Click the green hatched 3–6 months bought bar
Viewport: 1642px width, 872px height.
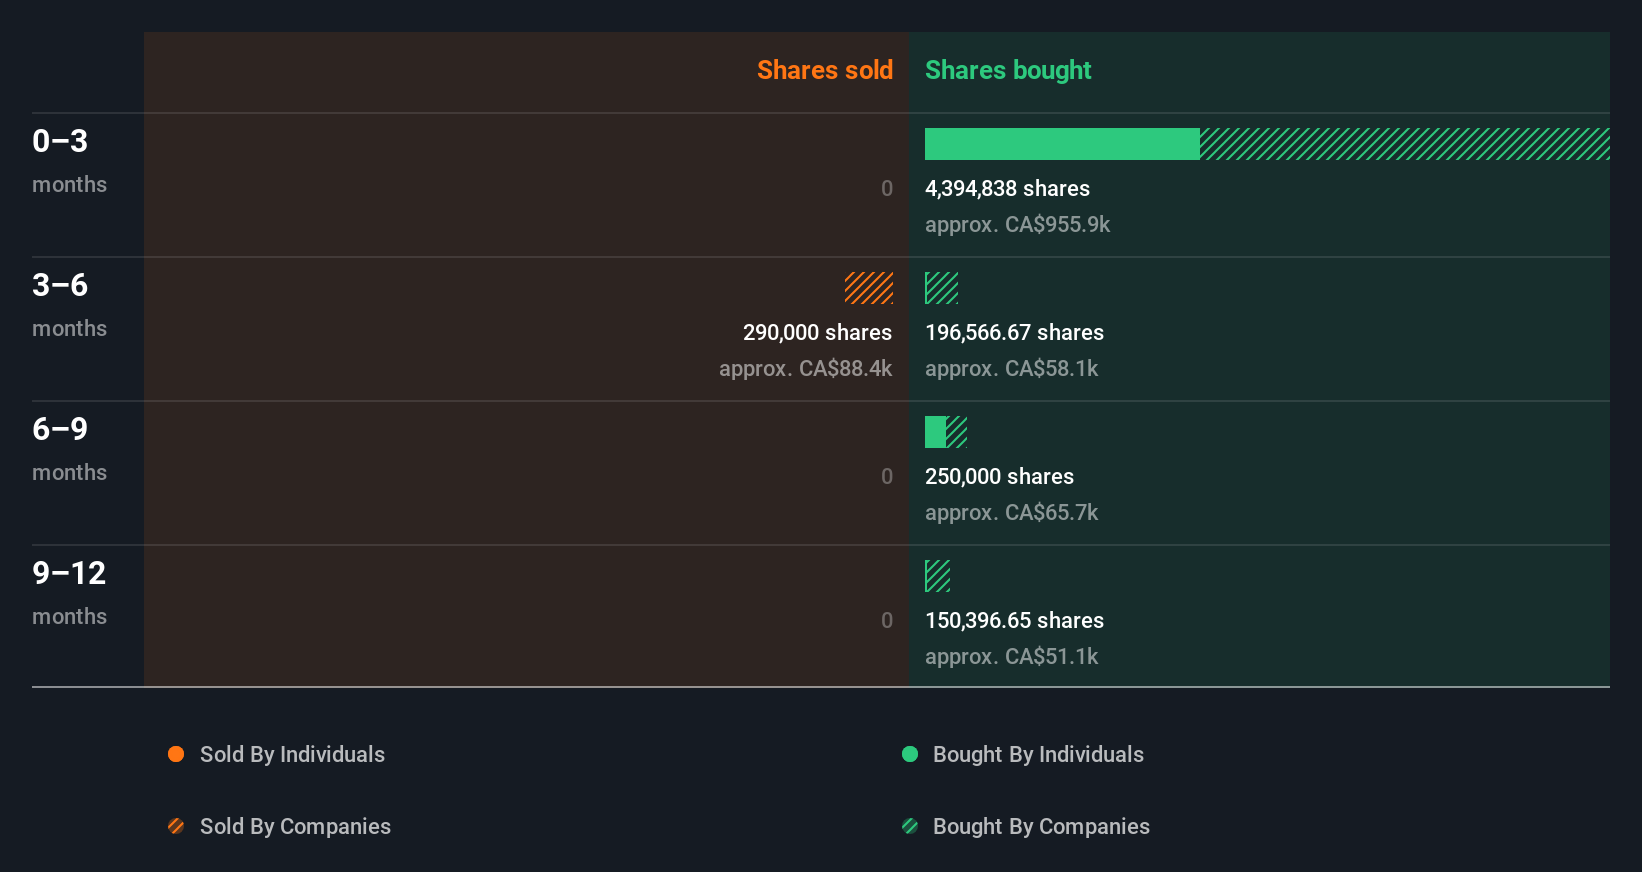941,288
